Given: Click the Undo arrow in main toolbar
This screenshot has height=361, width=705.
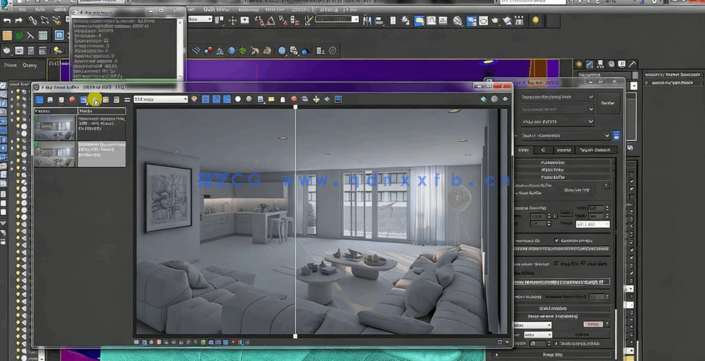Looking at the screenshot, I should (7, 20).
